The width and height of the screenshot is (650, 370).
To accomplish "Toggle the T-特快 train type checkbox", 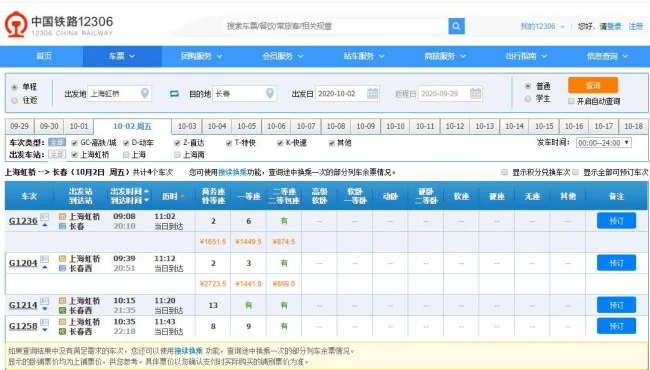I will 229,143.
